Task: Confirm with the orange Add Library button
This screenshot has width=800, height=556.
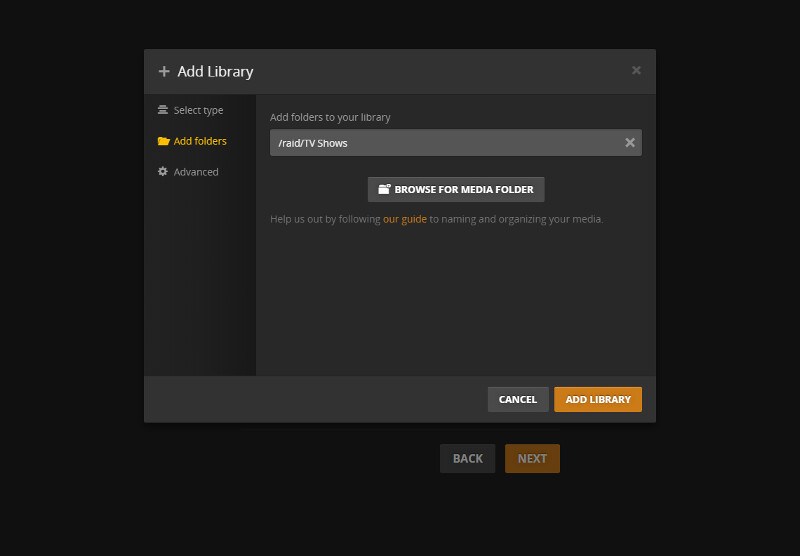Action: 598,399
